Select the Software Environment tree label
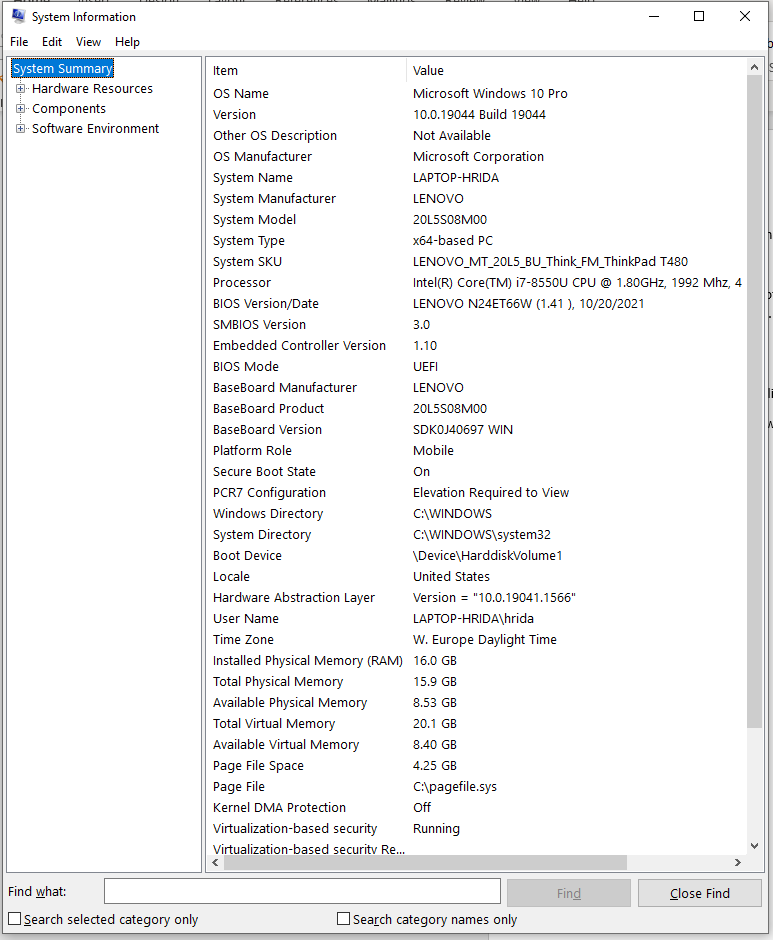773x940 pixels. pos(95,128)
